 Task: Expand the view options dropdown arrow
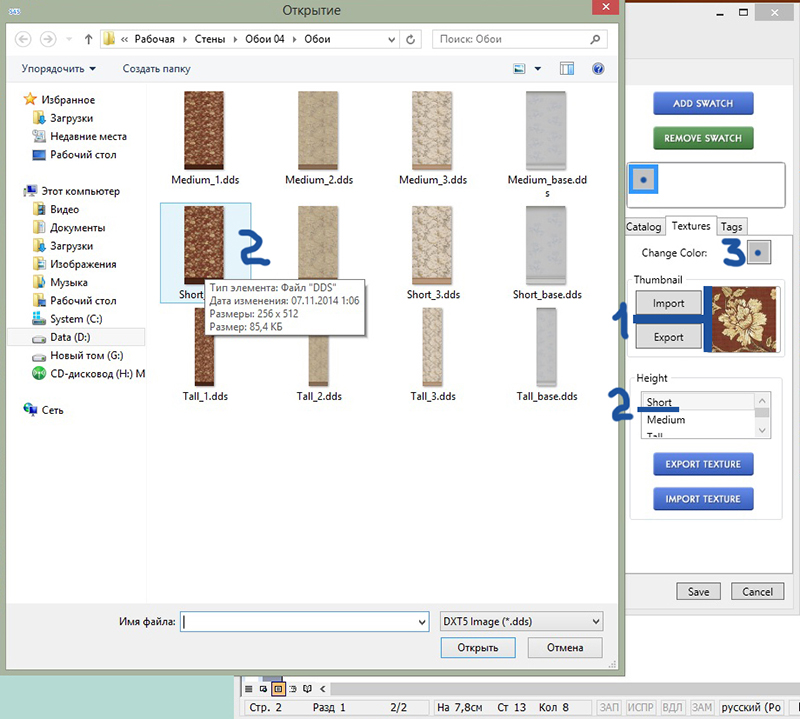click(x=538, y=69)
